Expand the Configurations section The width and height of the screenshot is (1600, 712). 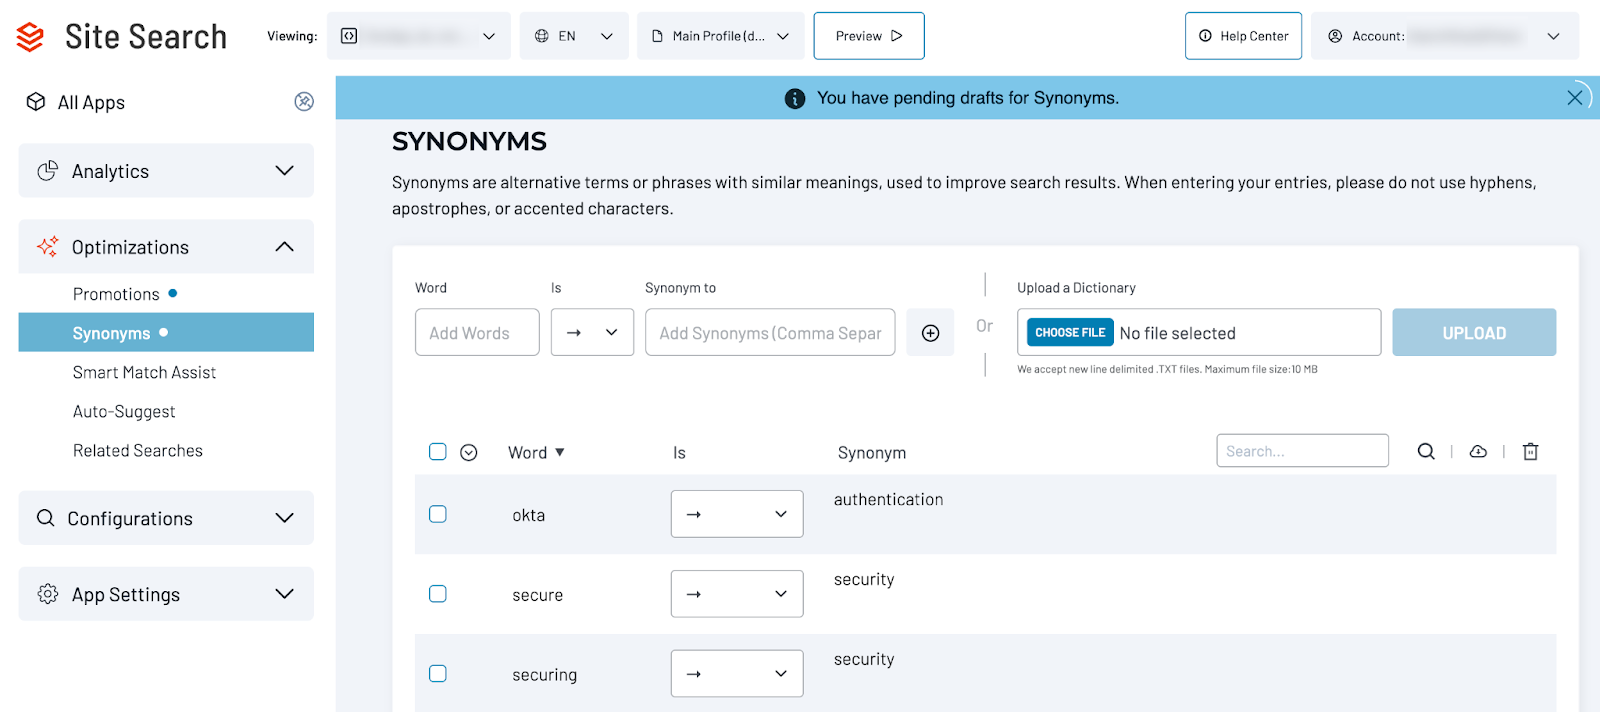(166, 518)
